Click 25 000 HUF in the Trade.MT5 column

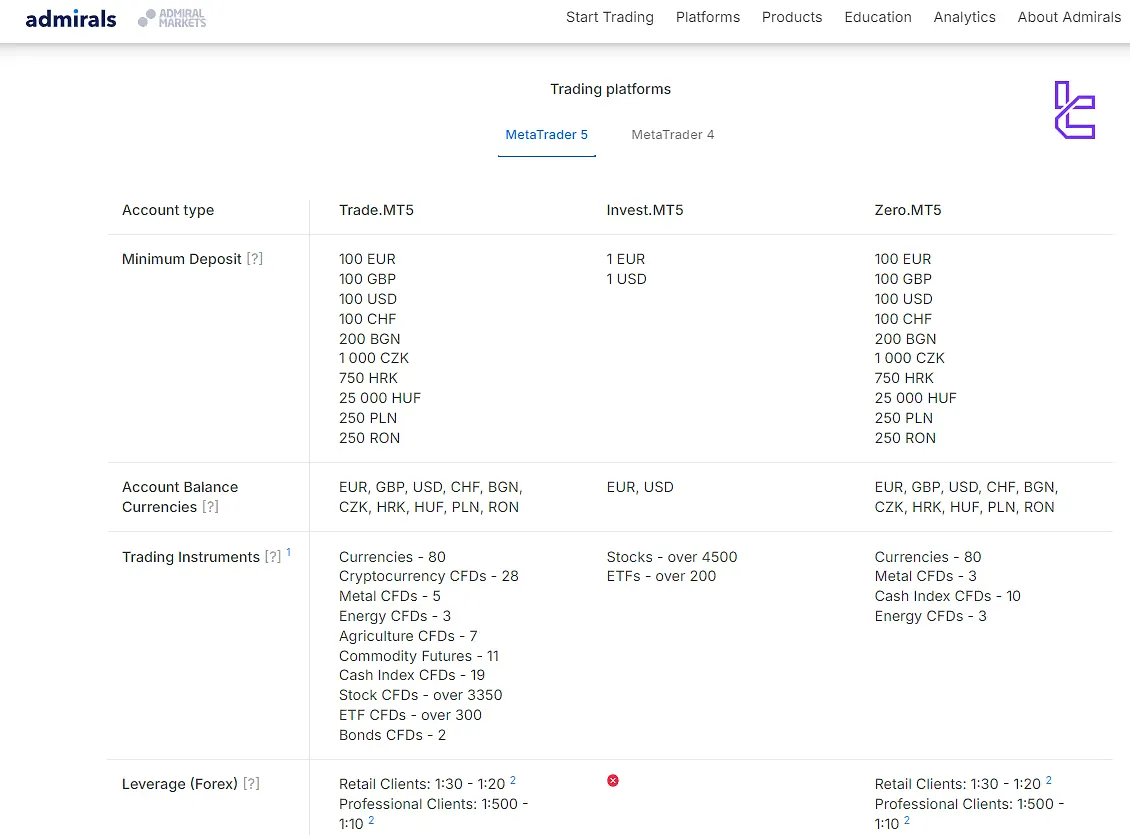point(380,398)
